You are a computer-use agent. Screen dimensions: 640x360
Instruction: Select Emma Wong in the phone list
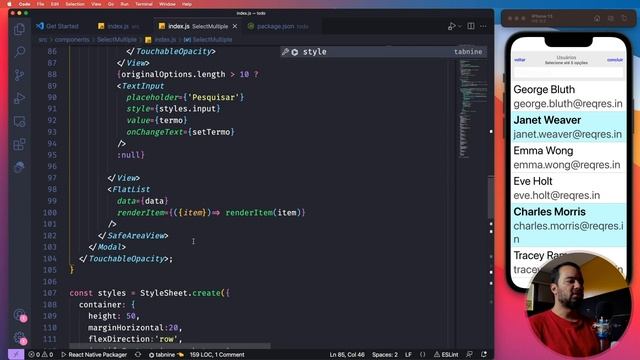coord(568,158)
